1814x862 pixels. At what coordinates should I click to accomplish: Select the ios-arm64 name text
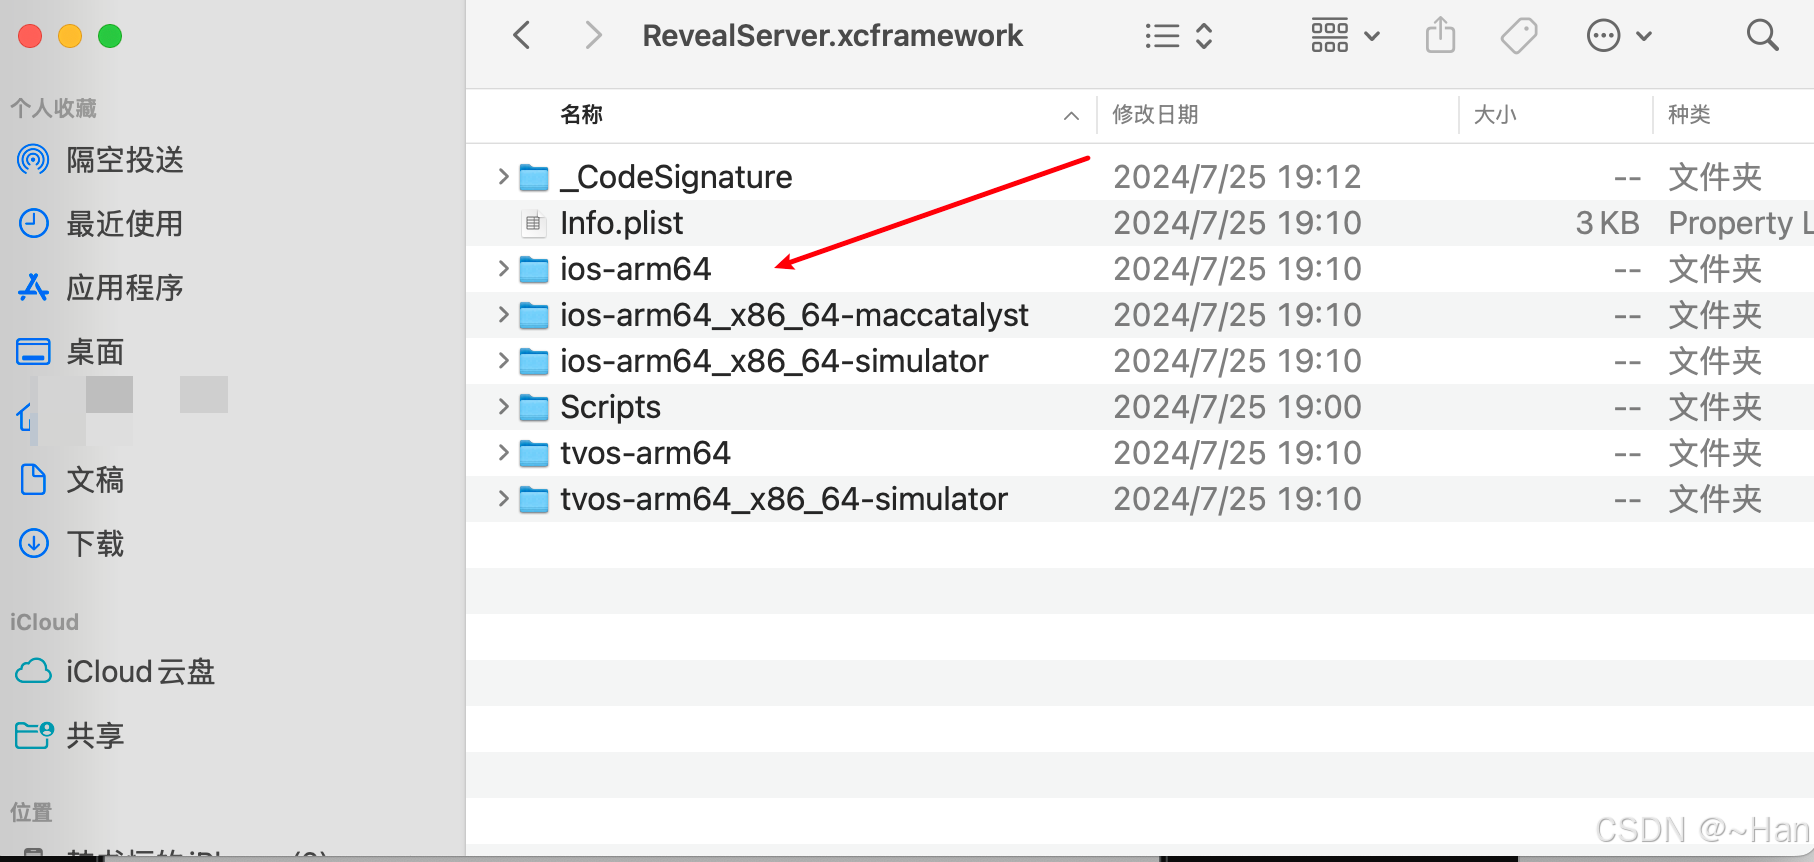[635, 269]
